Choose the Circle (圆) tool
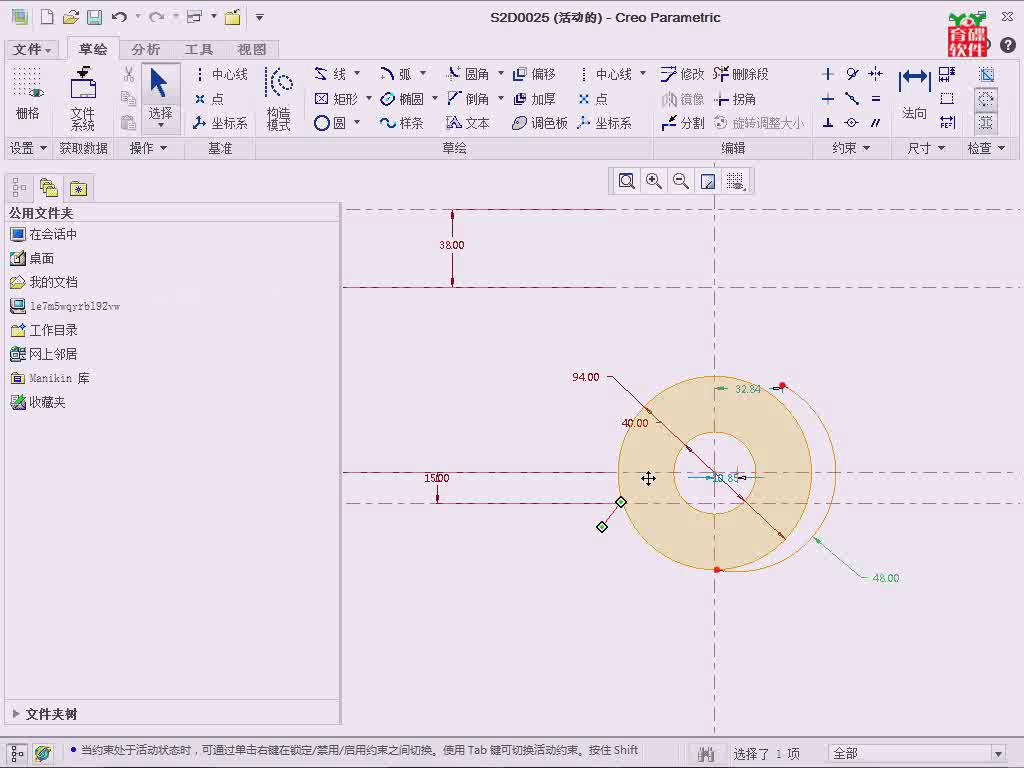The image size is (1024, 768). point(330,123)
